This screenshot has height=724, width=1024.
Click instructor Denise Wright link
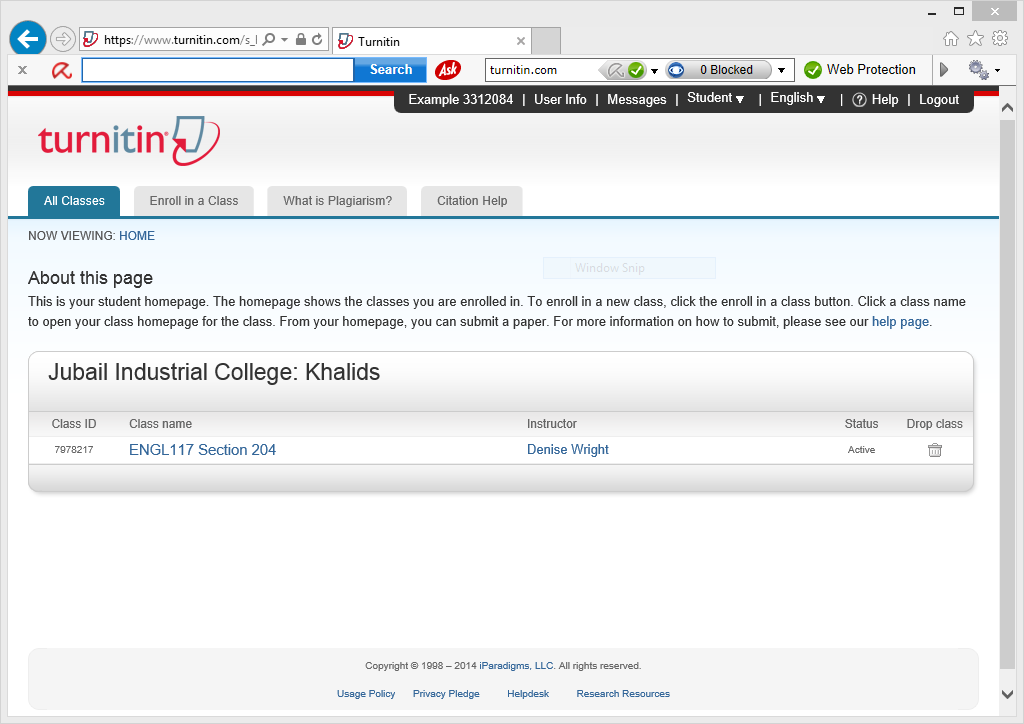[x=568, y=450]
